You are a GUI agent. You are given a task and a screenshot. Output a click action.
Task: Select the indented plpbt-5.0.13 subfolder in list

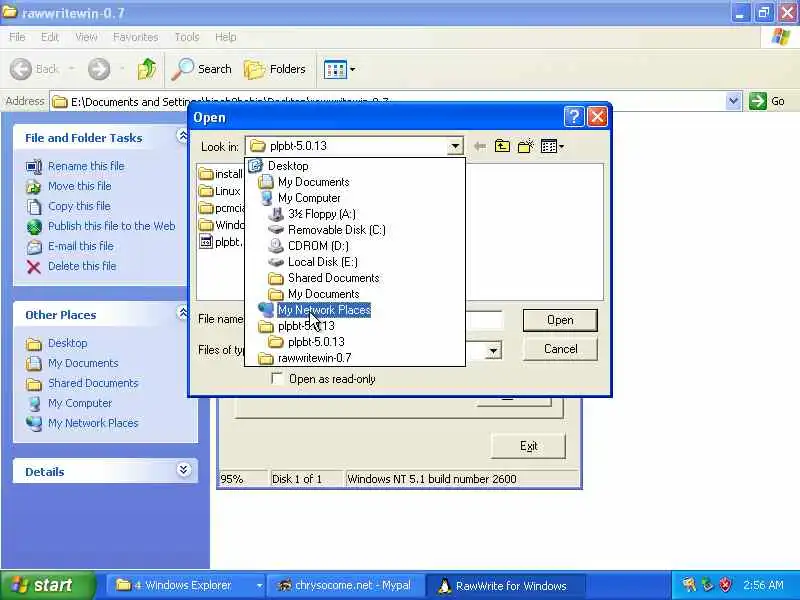click(x=316, y=342)
